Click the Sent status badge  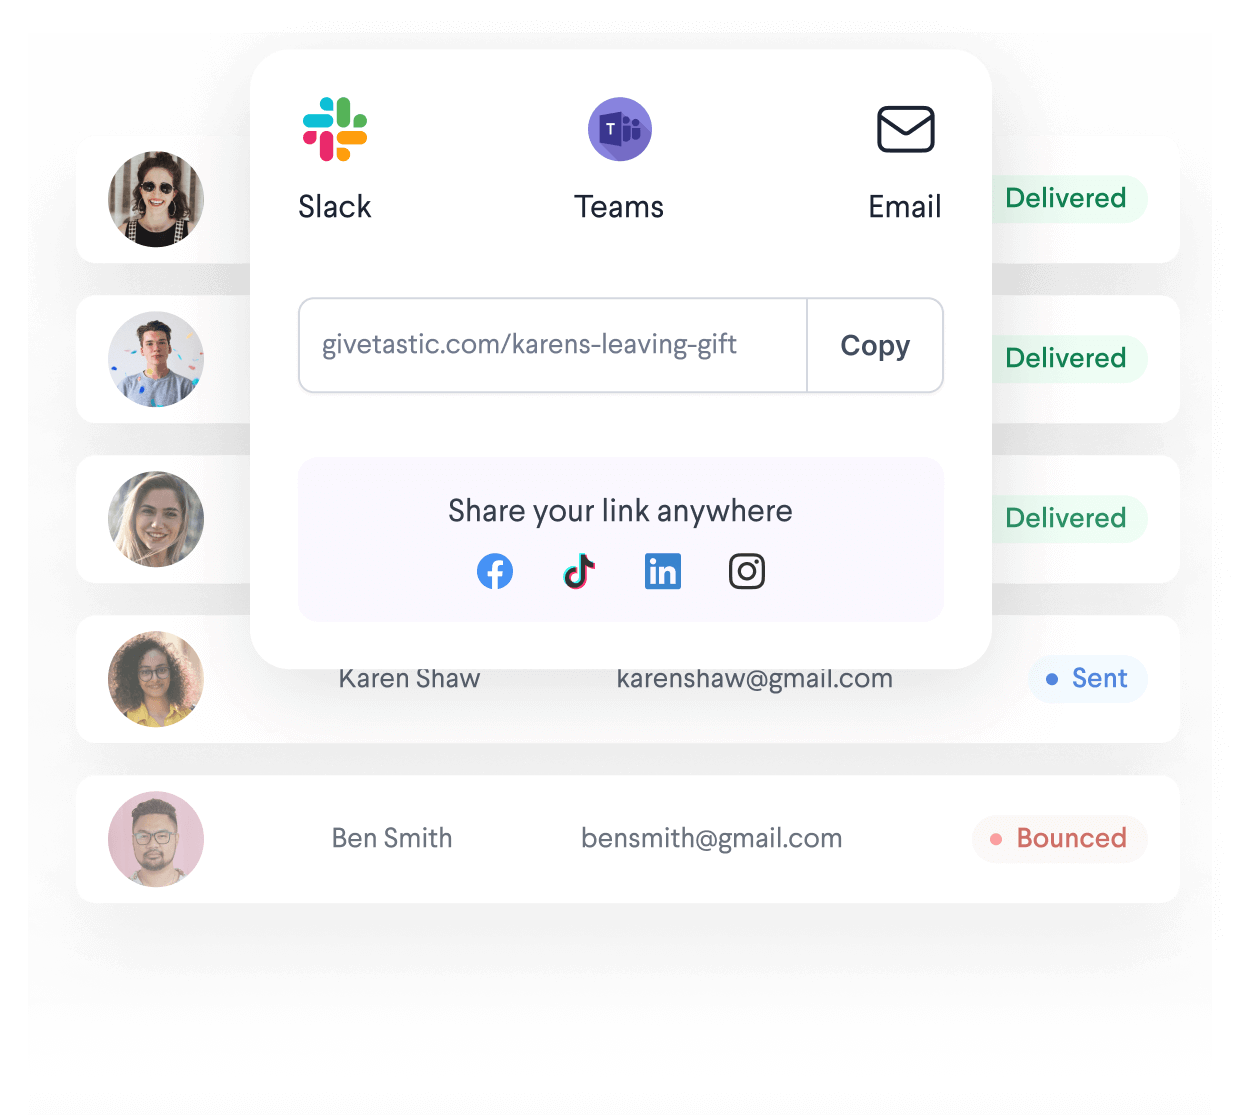pos(1088,679)
